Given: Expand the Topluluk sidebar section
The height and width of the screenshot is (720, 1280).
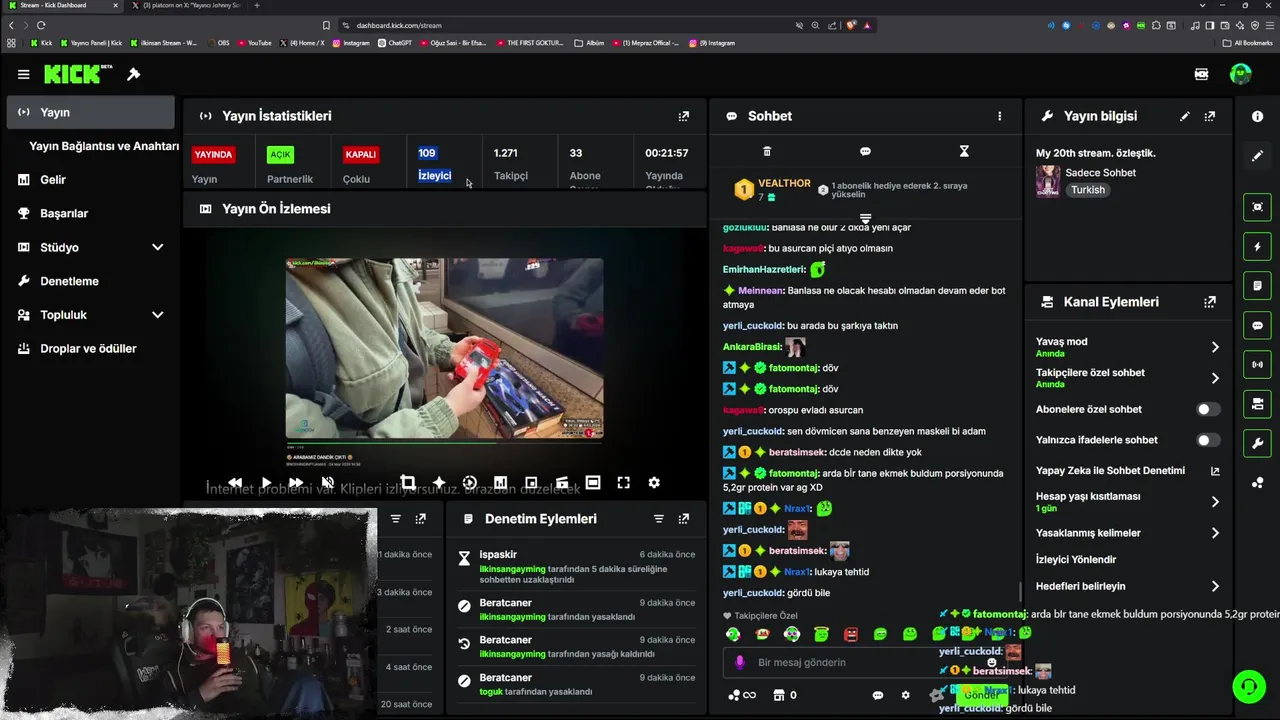Looking at the screenshot, I should (157, 315).
